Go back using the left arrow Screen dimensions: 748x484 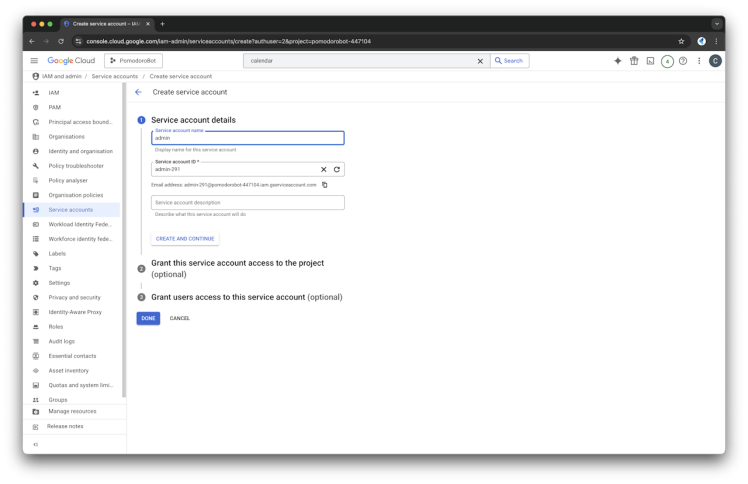[x=138, y=92]
